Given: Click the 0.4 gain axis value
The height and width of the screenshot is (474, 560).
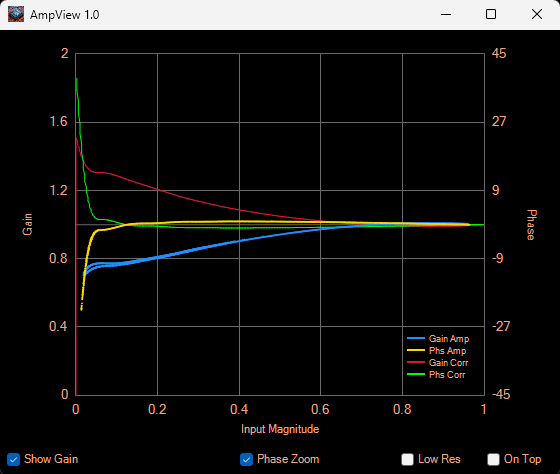Looking at the screenshot, I should click(58, 326).
